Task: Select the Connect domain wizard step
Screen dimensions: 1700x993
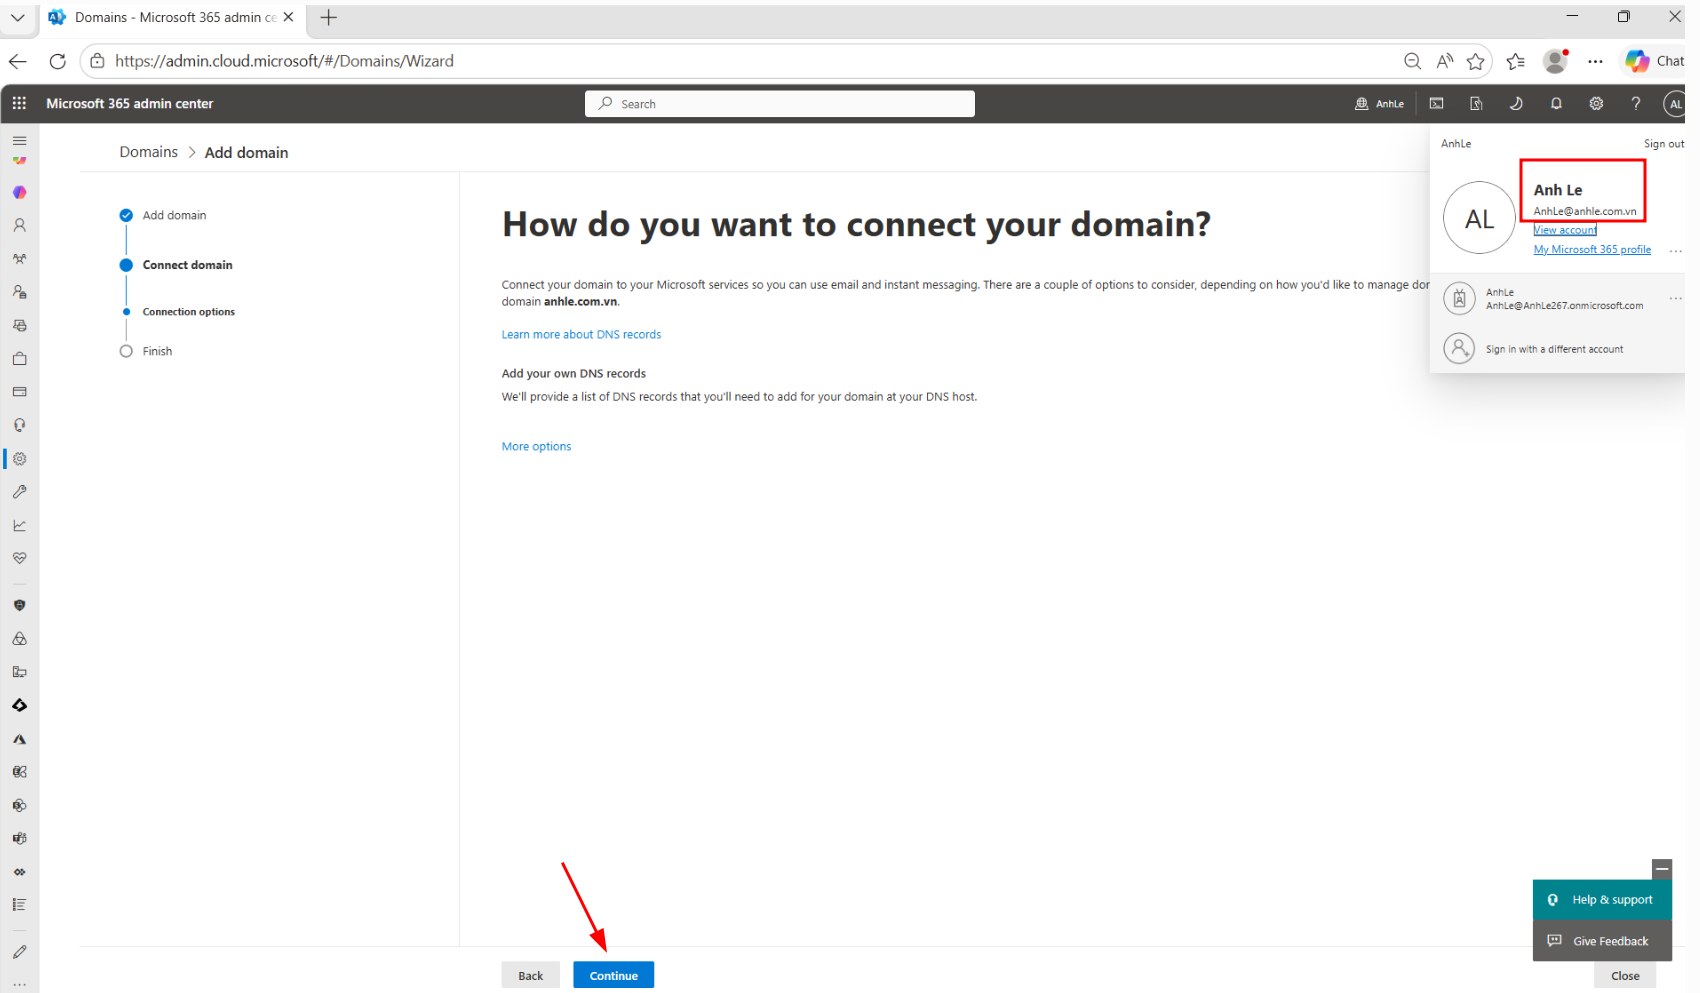Action: click(x=187, y=265)
